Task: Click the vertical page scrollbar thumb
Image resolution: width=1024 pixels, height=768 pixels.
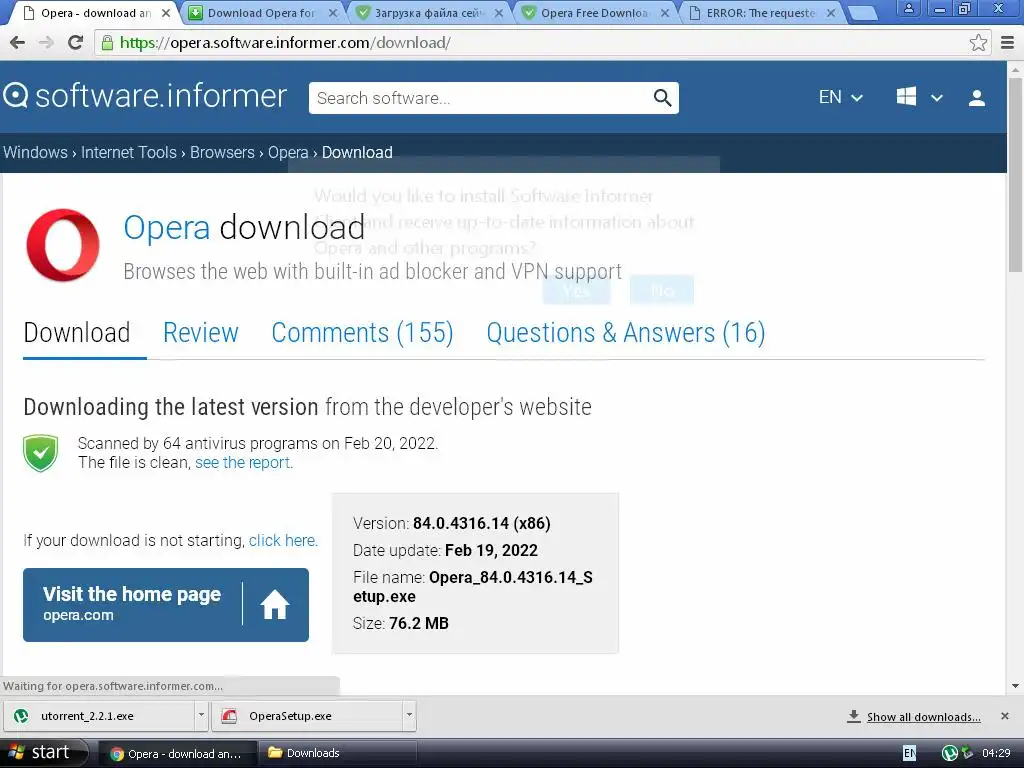Action: (1015, 175)
